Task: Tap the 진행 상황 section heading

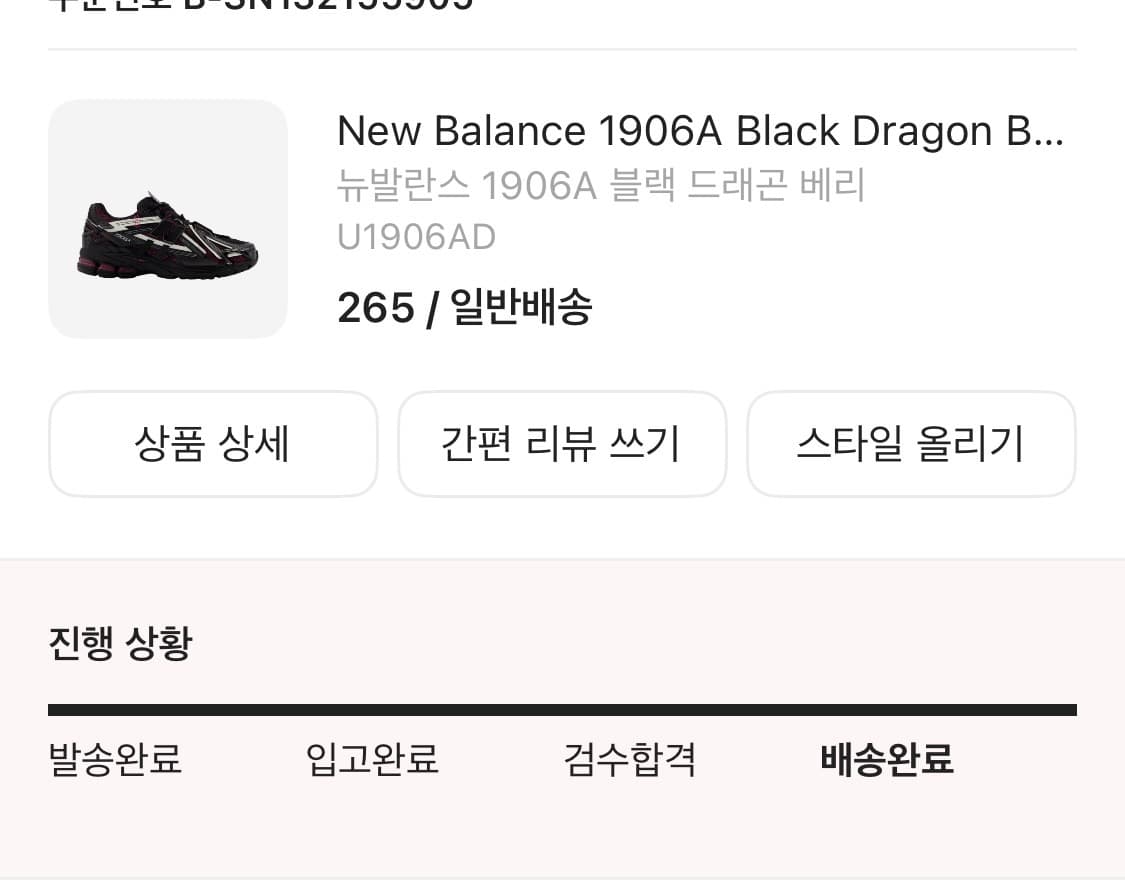Action: coord(120,643)
